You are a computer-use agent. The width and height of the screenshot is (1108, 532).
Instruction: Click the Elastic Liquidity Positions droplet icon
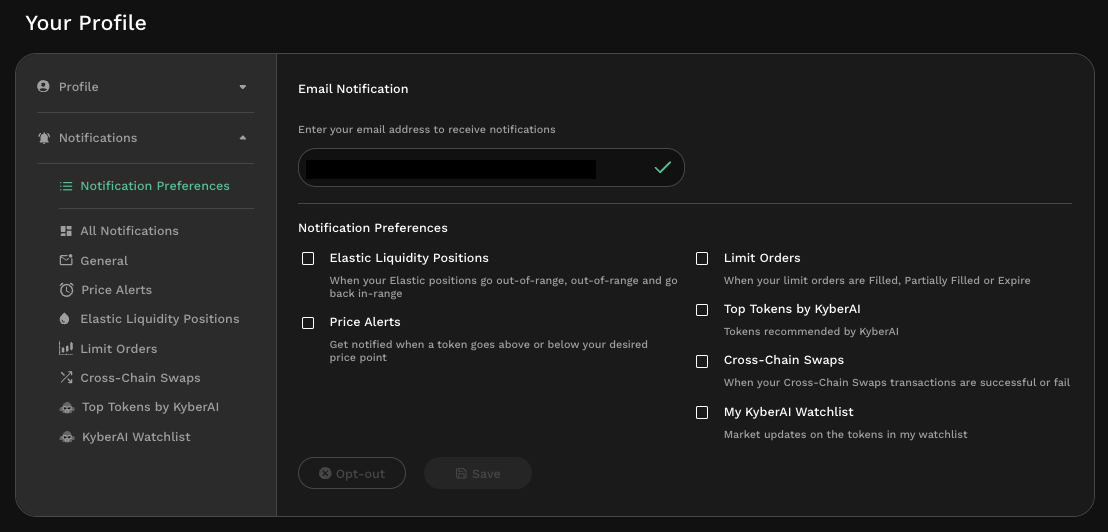click(x=66, y=319)
